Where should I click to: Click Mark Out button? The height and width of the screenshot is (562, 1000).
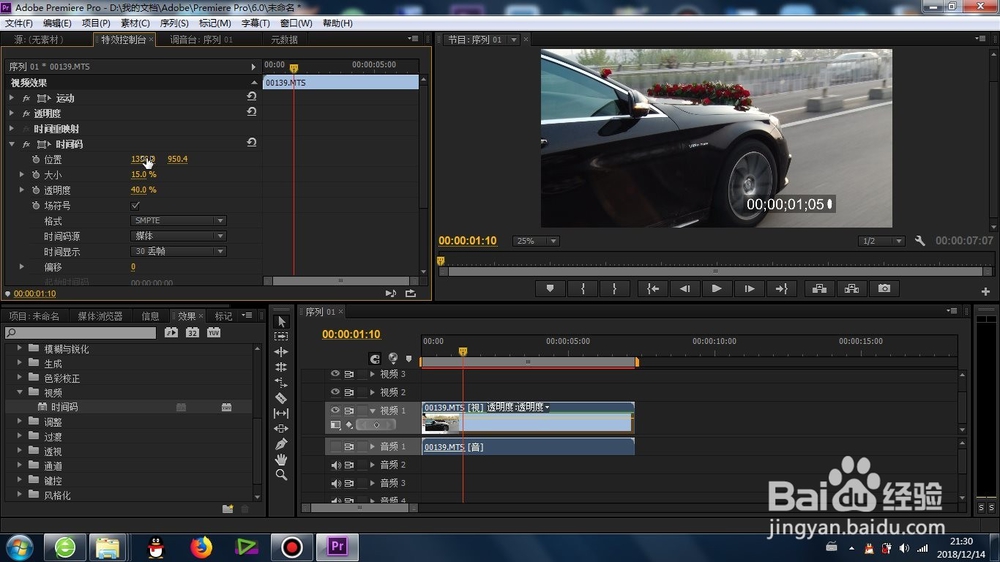(614, 289)
